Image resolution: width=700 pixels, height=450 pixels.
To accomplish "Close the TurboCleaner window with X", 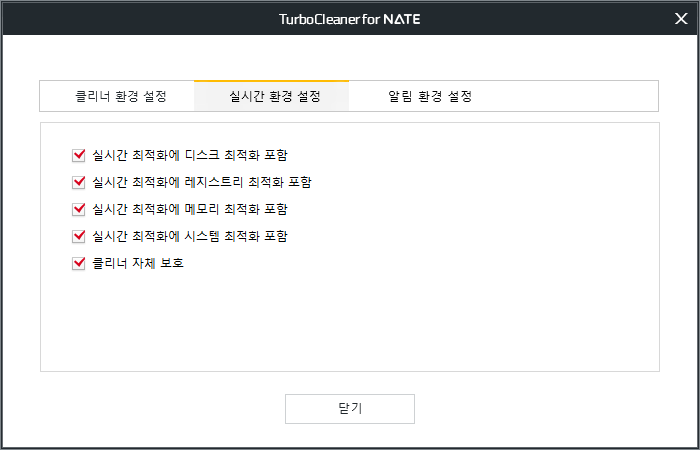I will 681,19.
